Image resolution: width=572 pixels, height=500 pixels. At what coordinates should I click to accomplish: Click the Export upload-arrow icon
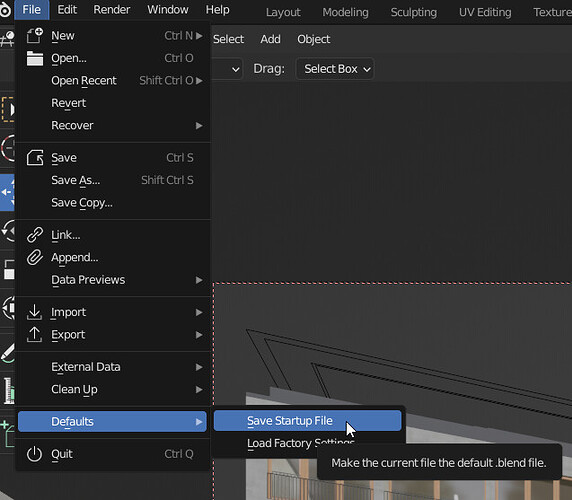pos(35,334)
